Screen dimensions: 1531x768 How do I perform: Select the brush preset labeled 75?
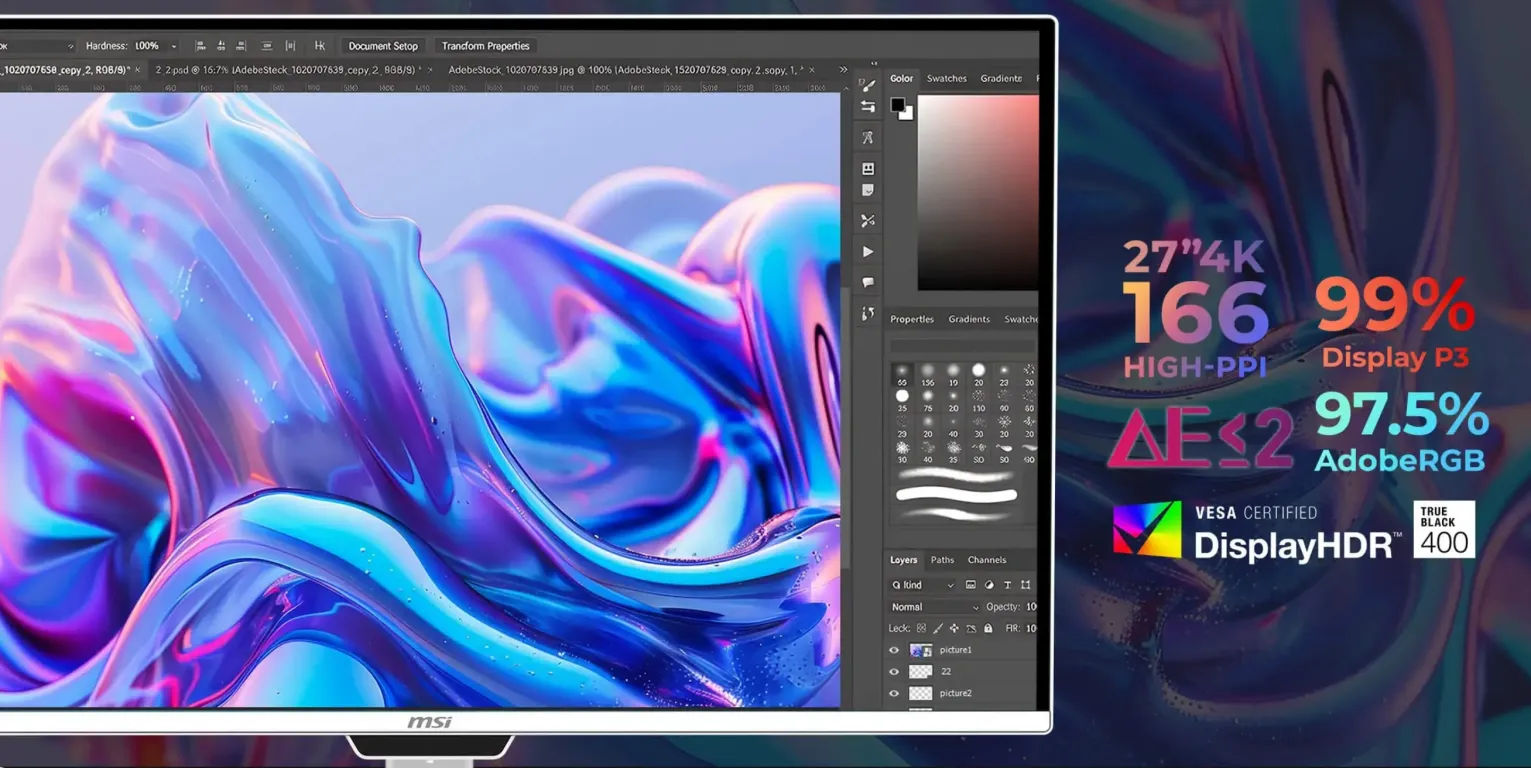click(928, 401)
